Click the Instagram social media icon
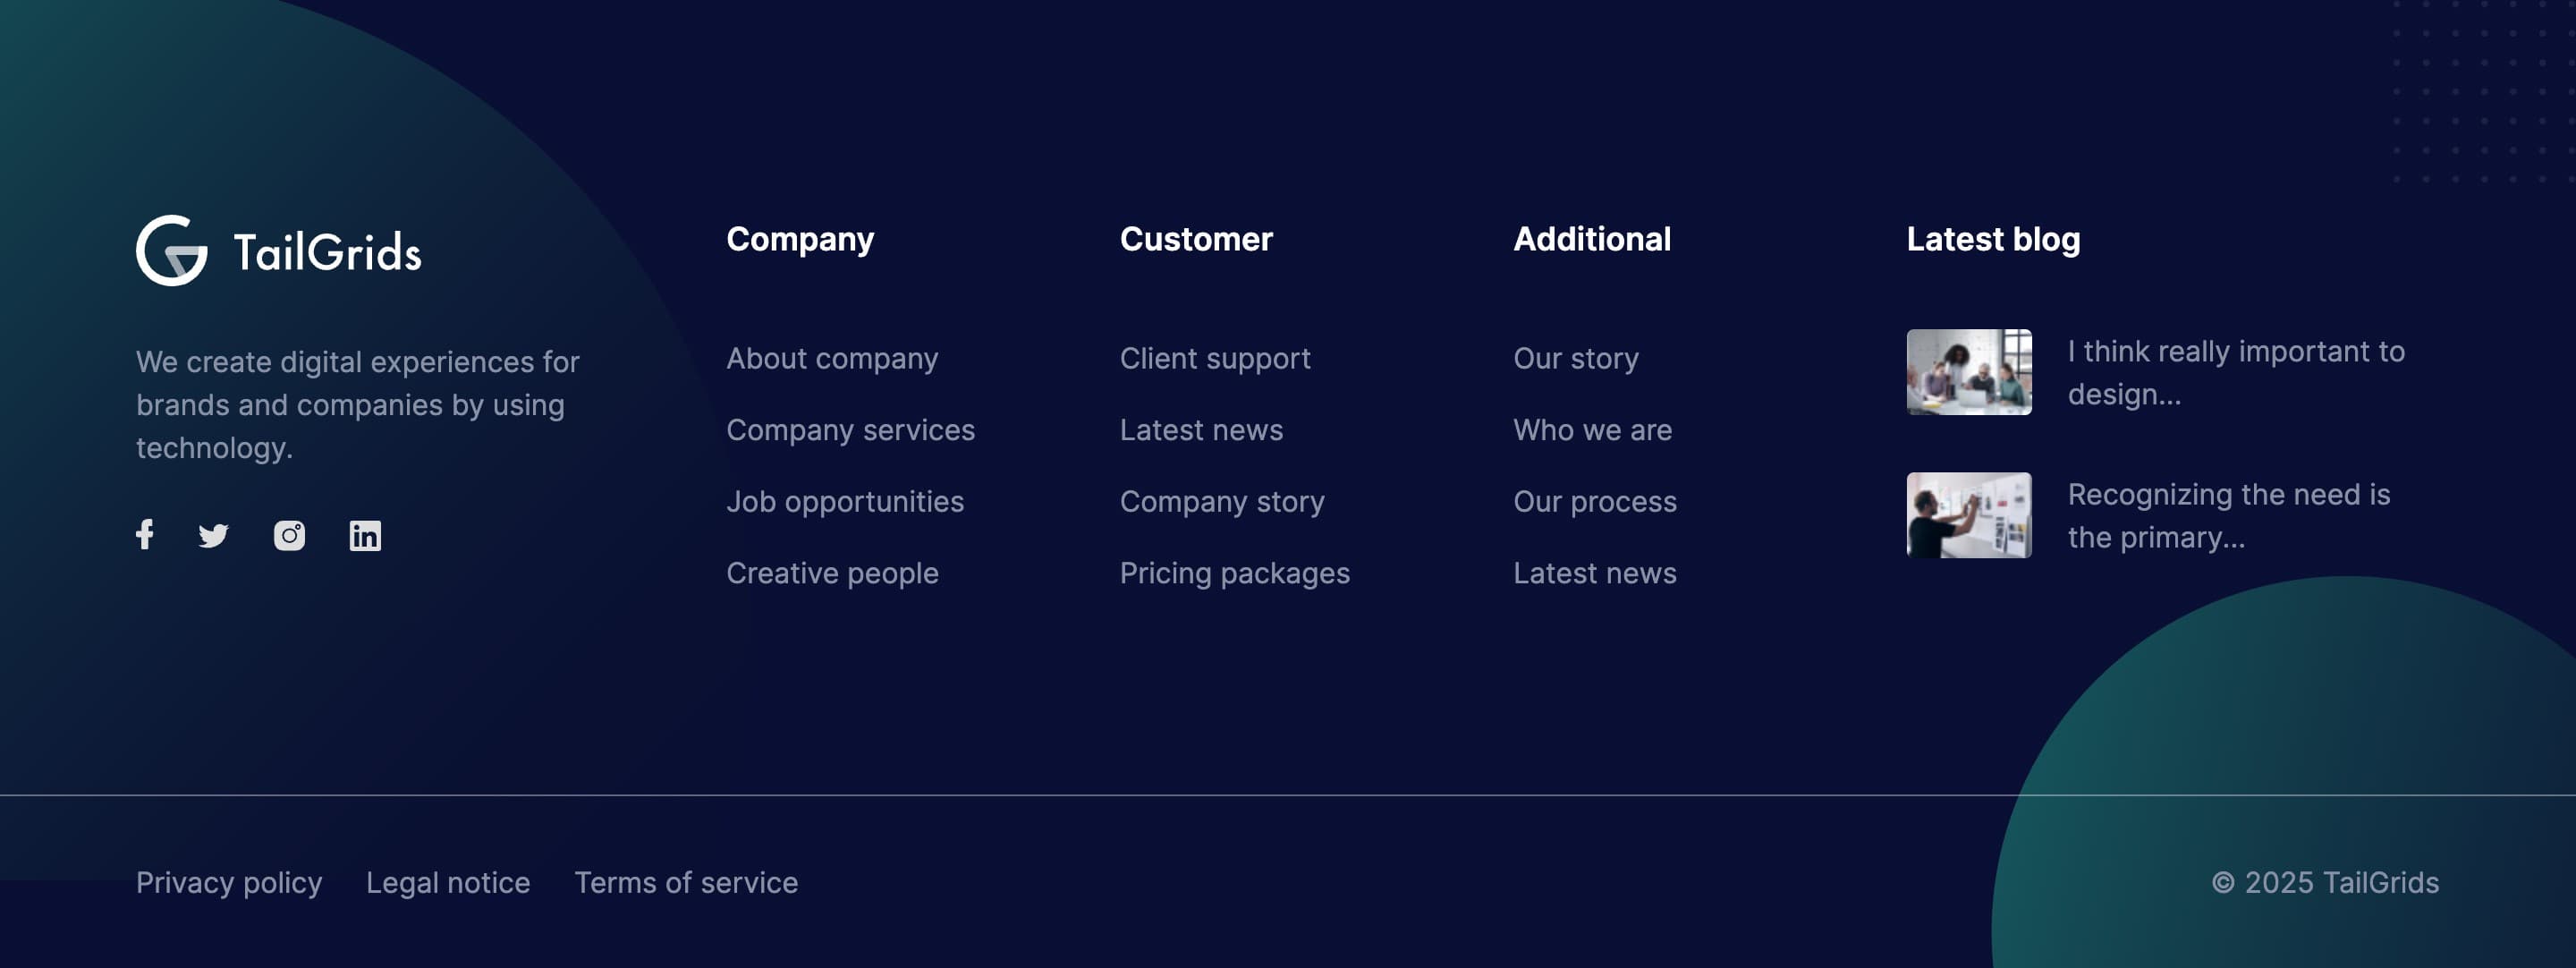2576x968 pixels. 289,534
